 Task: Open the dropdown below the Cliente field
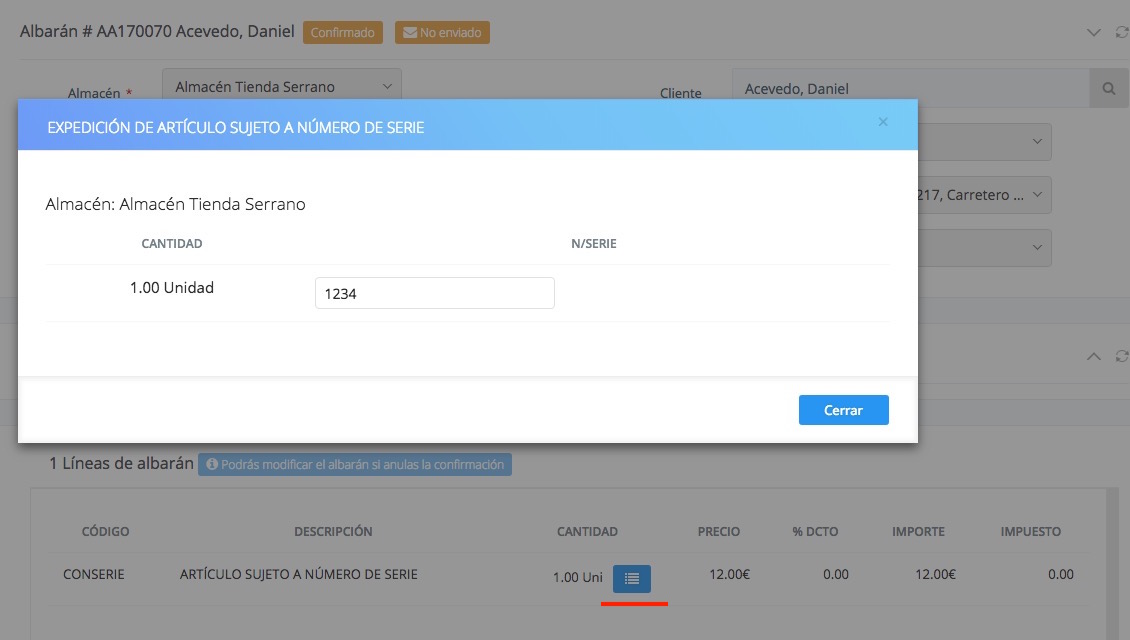point(984,142)
